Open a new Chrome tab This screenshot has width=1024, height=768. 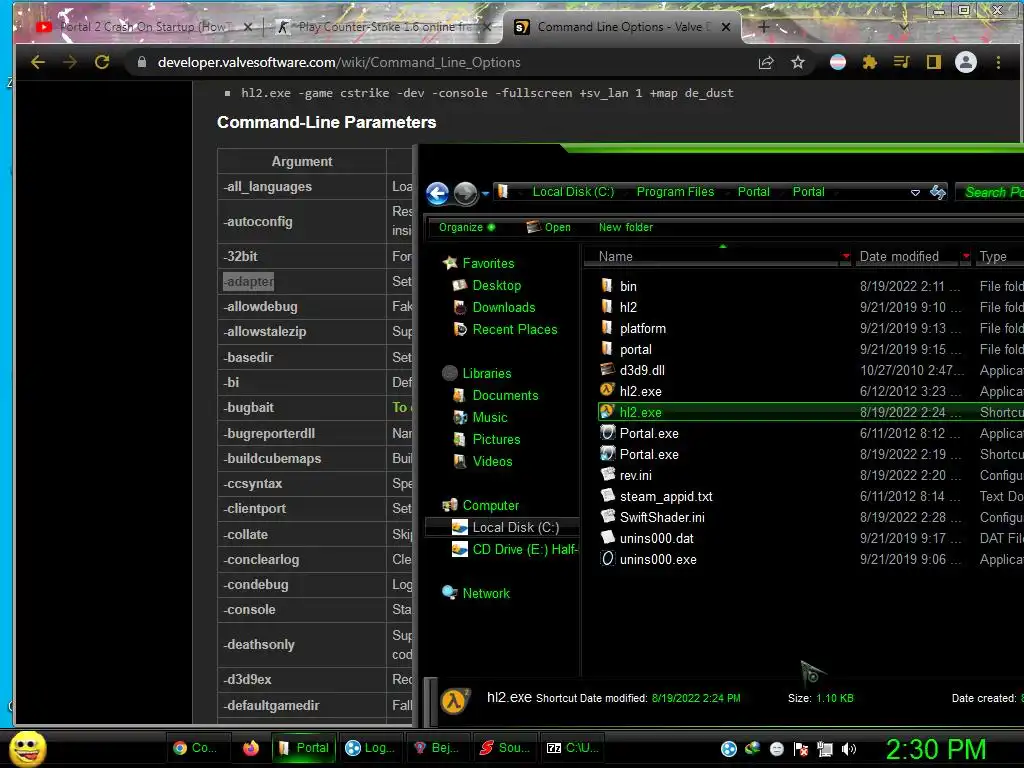(x=763, y=27)
